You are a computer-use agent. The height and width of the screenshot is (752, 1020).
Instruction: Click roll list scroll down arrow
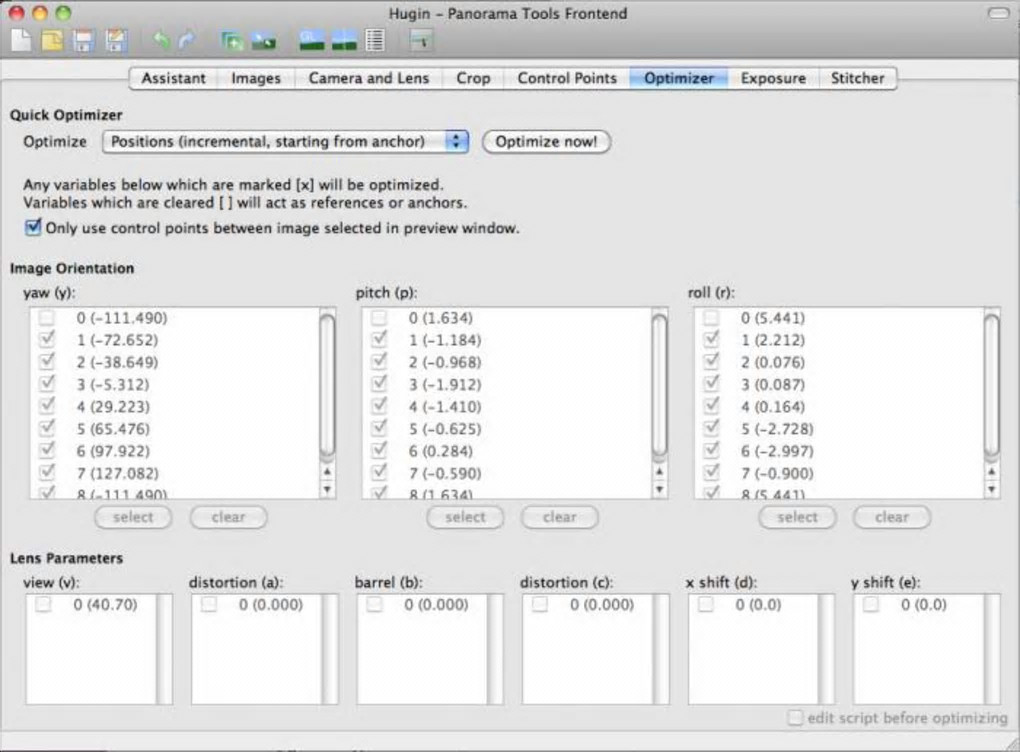992,489
